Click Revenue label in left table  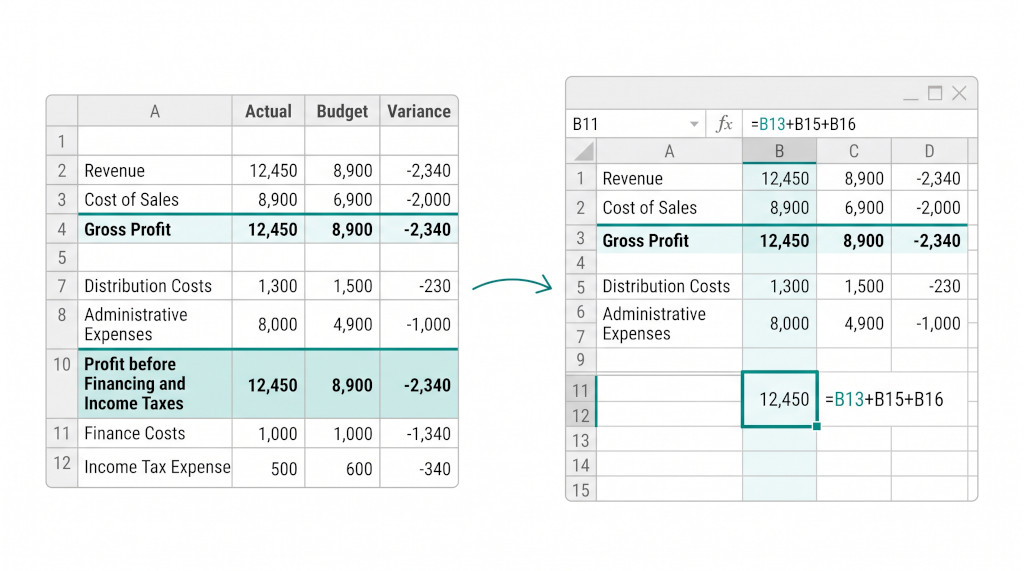tap(115, 171)
